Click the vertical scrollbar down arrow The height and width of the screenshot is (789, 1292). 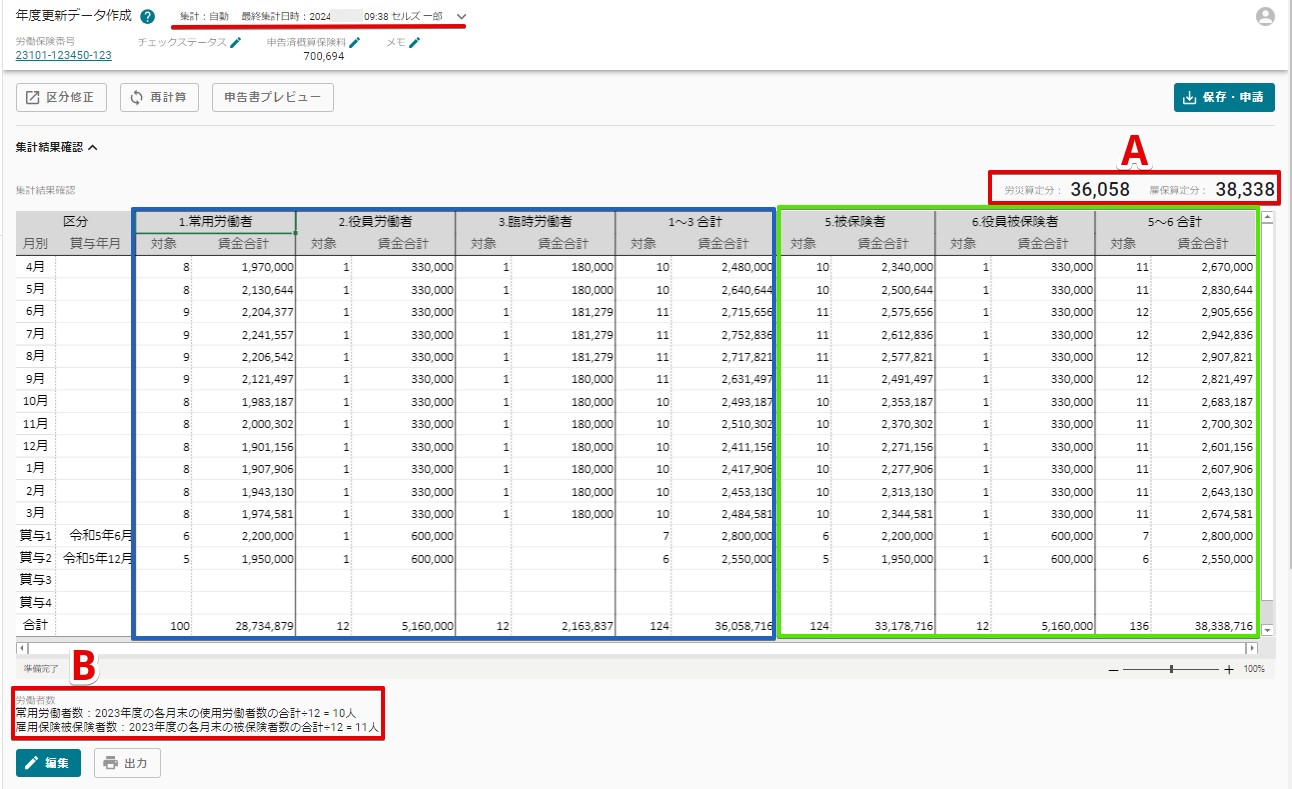pos(1268,630)
